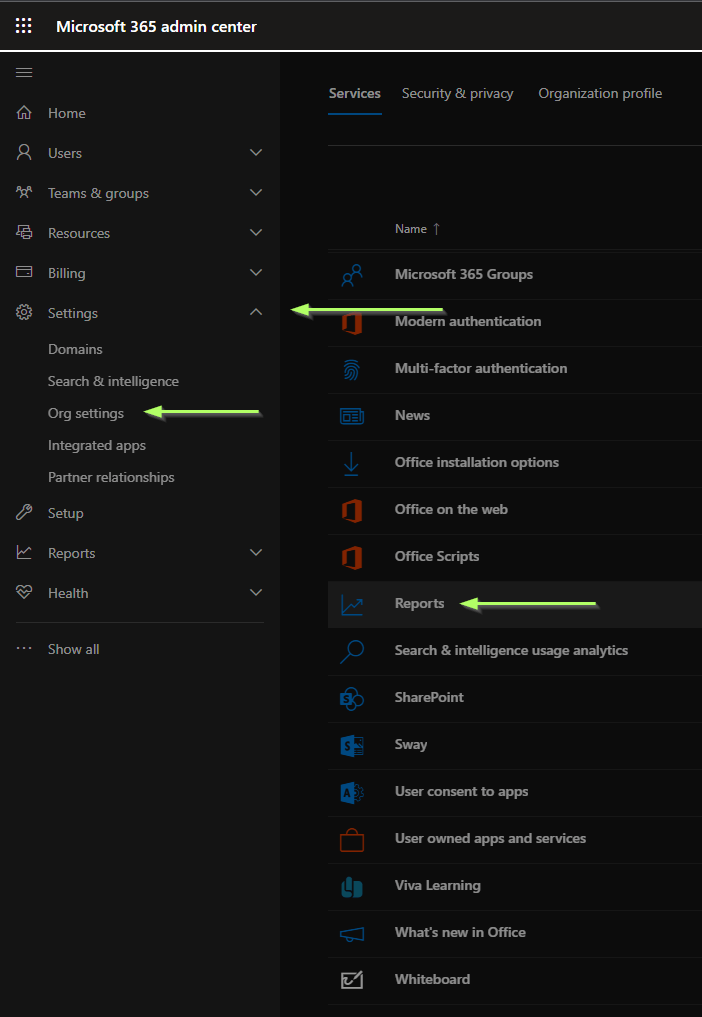
Task: Collapse navigation with the hamburger icon
Action: point(24,73)
